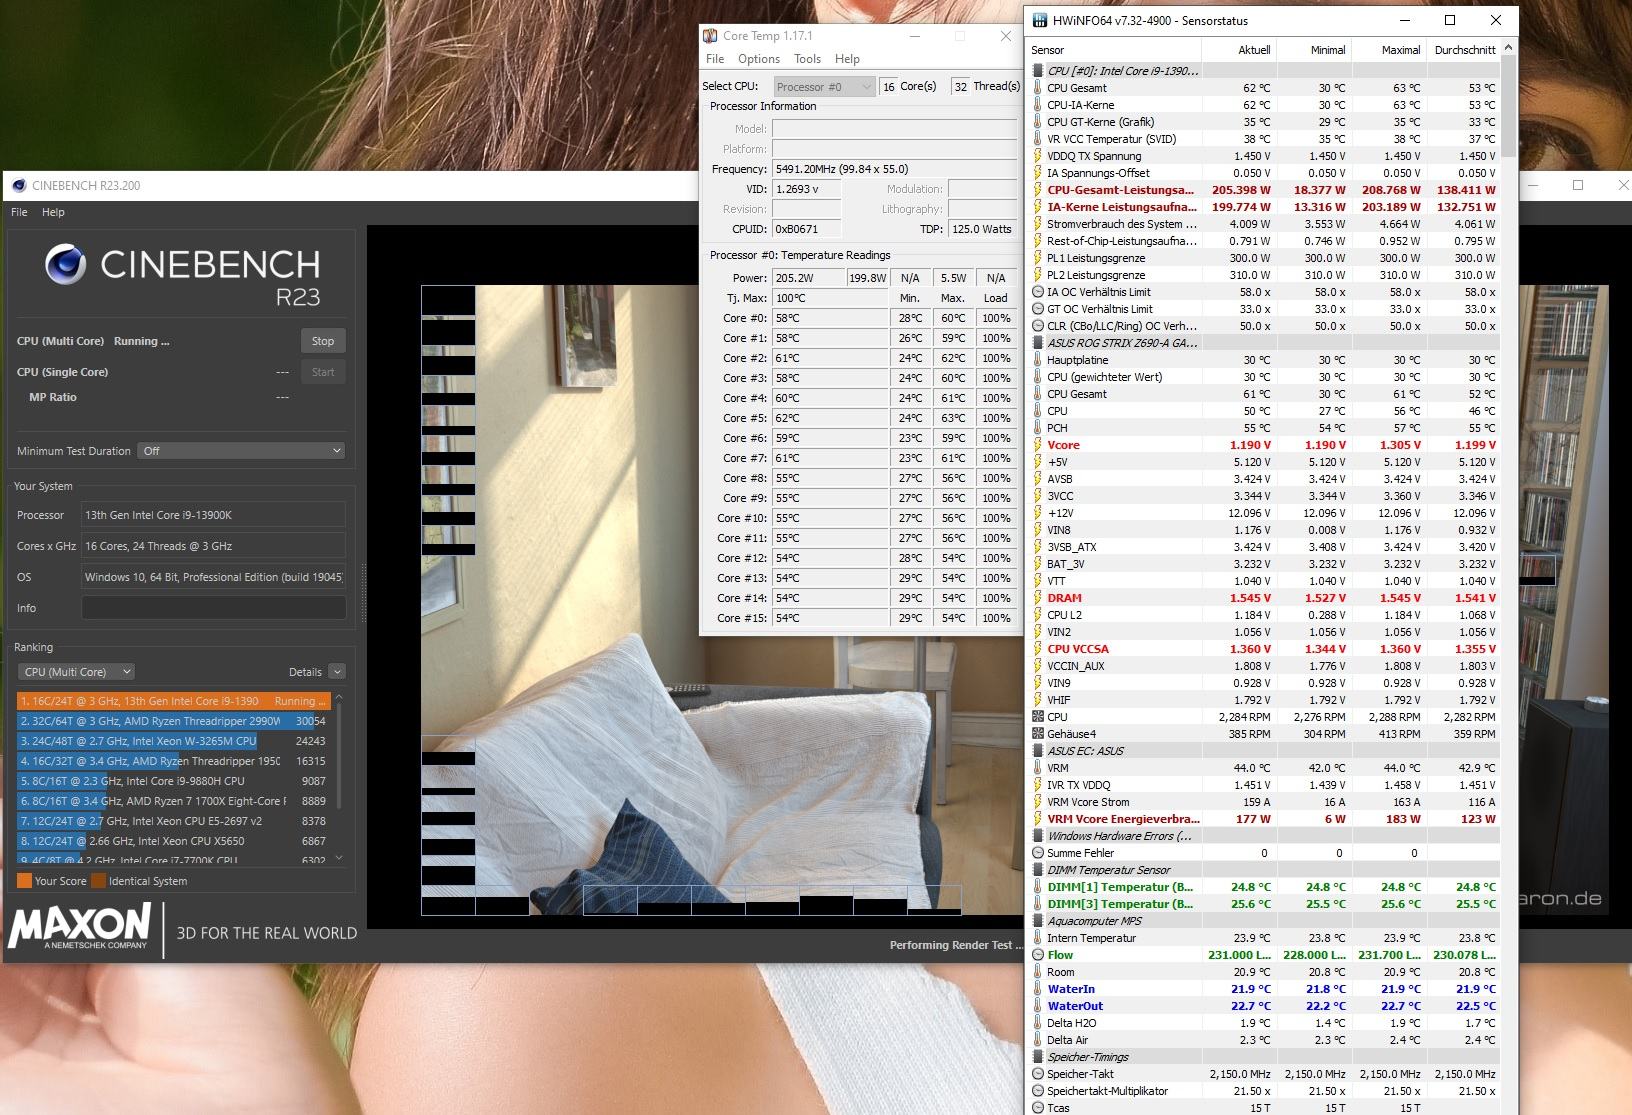Click thermometer icon beside CPU GT-Kerne (Grafik)
The width and height of the screenshot is (1632, 1115).
[x=1037, y=122]
